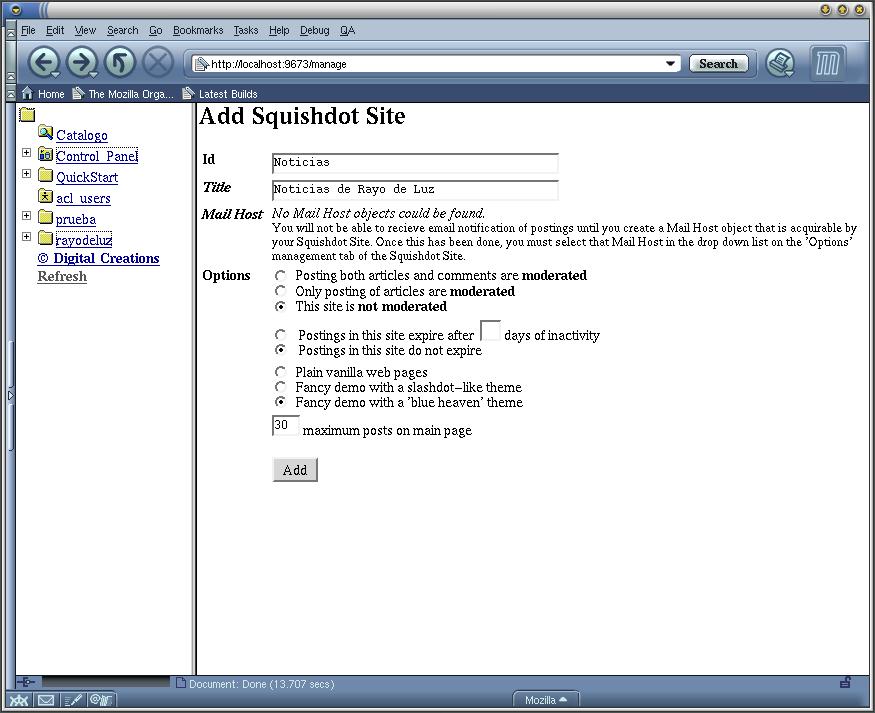Go back with the Back arrow button

(44, 61)
